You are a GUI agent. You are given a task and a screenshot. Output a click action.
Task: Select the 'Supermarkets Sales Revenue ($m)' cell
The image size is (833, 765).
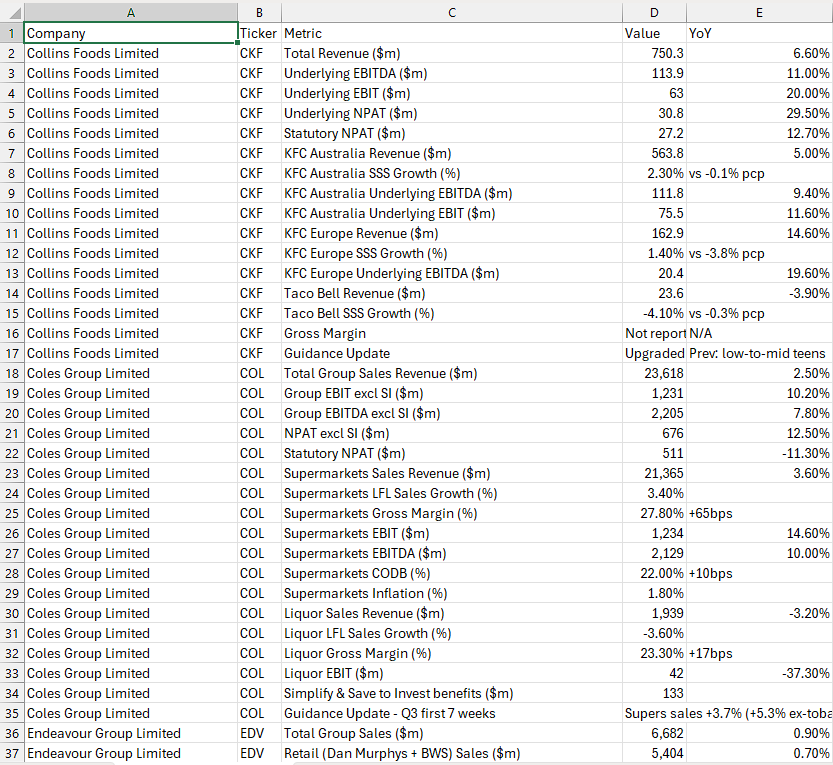tap(452, 473)
